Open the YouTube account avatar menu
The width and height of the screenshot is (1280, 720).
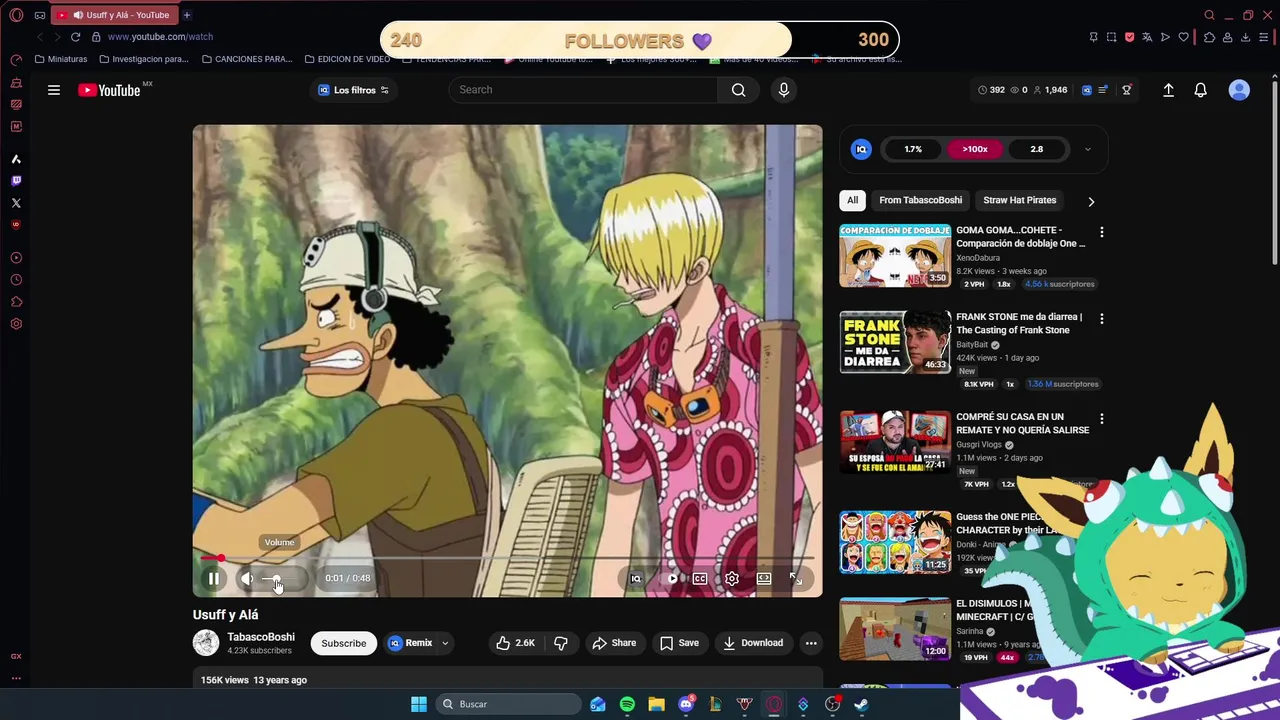(1239, 90)
